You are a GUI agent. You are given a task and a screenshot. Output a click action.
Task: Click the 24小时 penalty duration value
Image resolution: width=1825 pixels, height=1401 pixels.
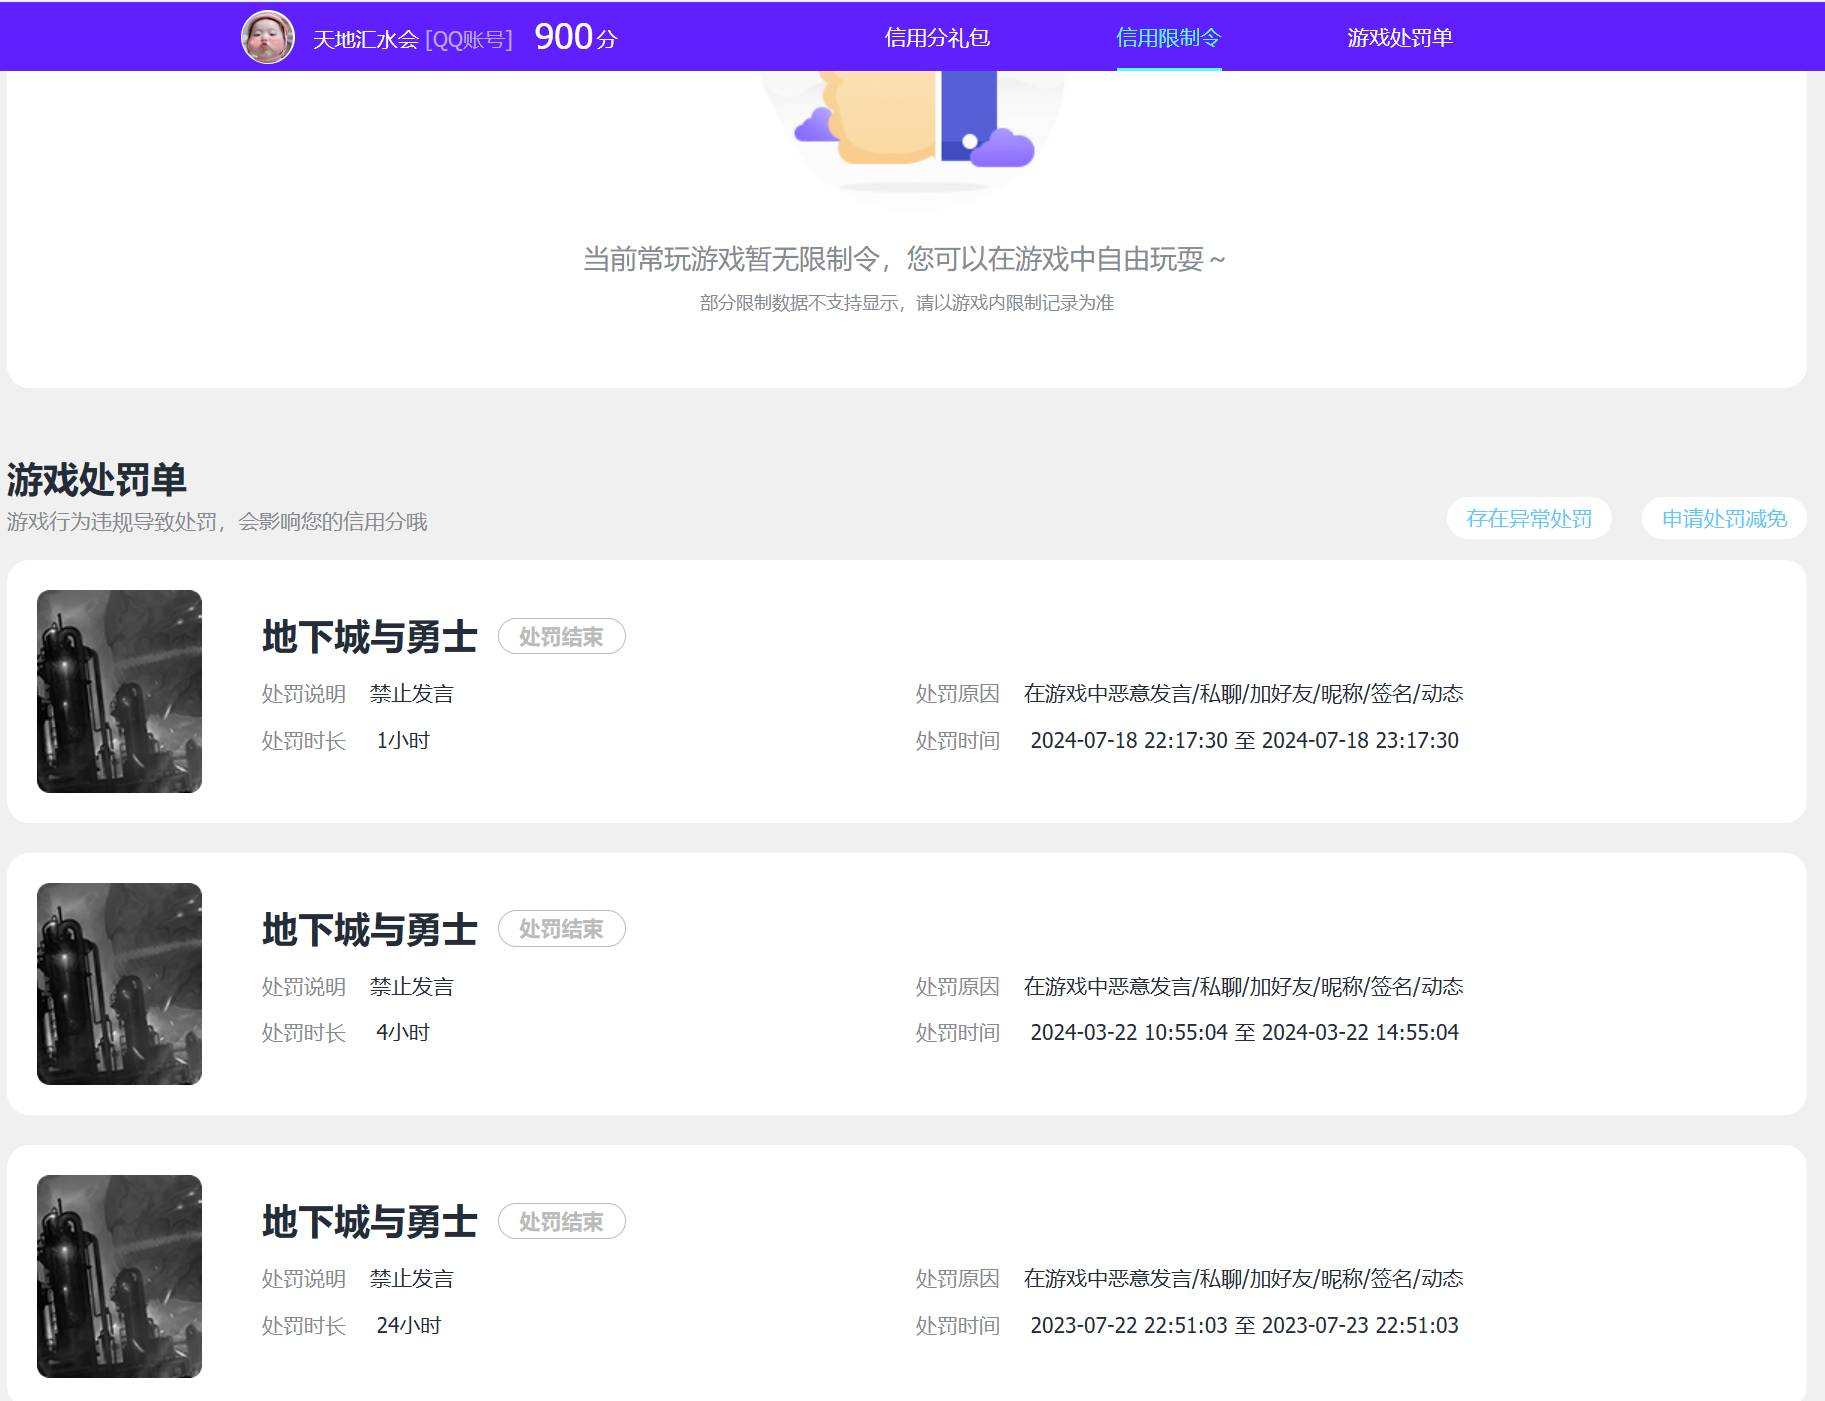pos(409,1325)
